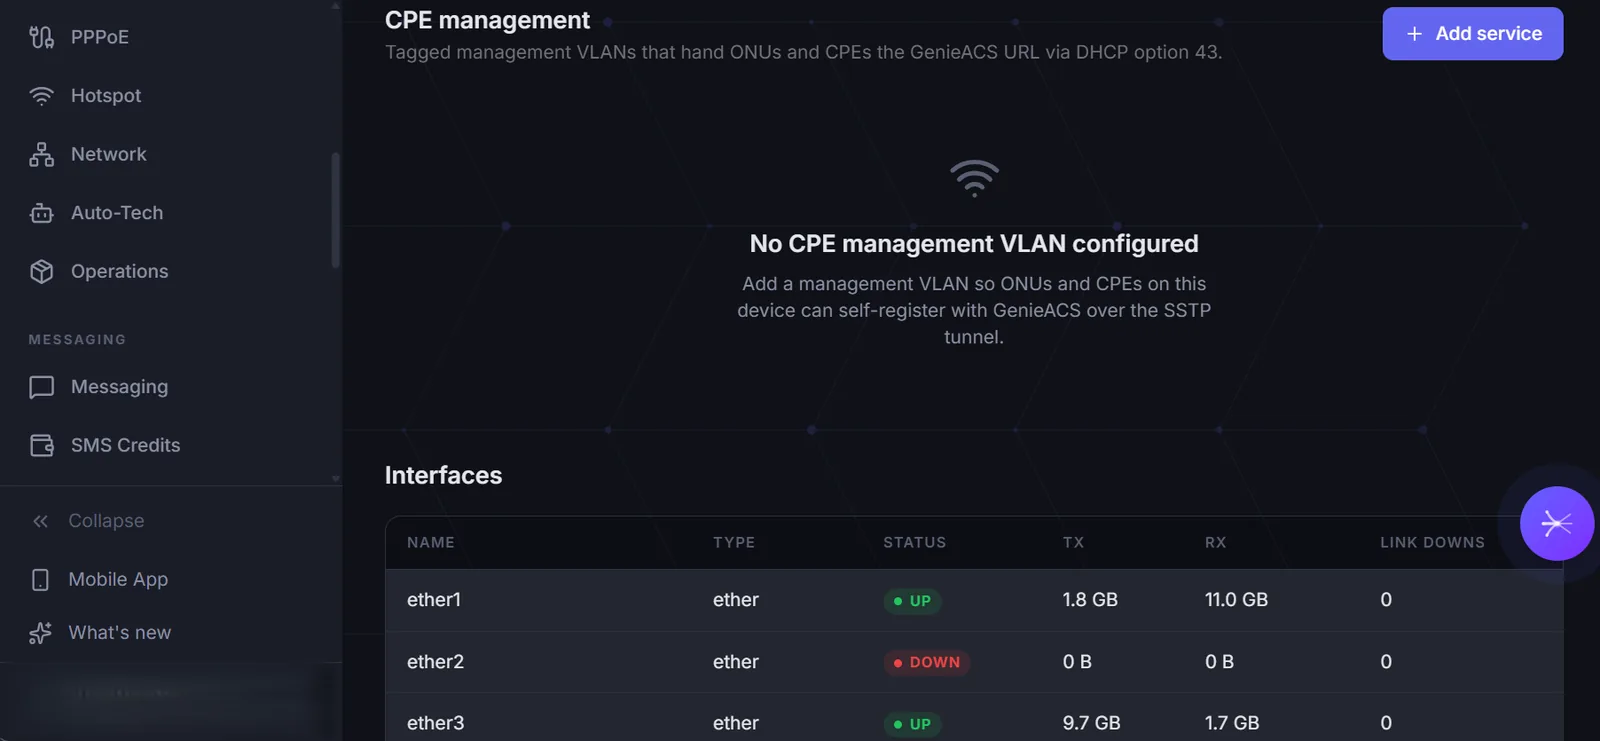1600x741 pixels.
Task: Click the UP status badge for ether3
Action: click(x=912, y=724)
